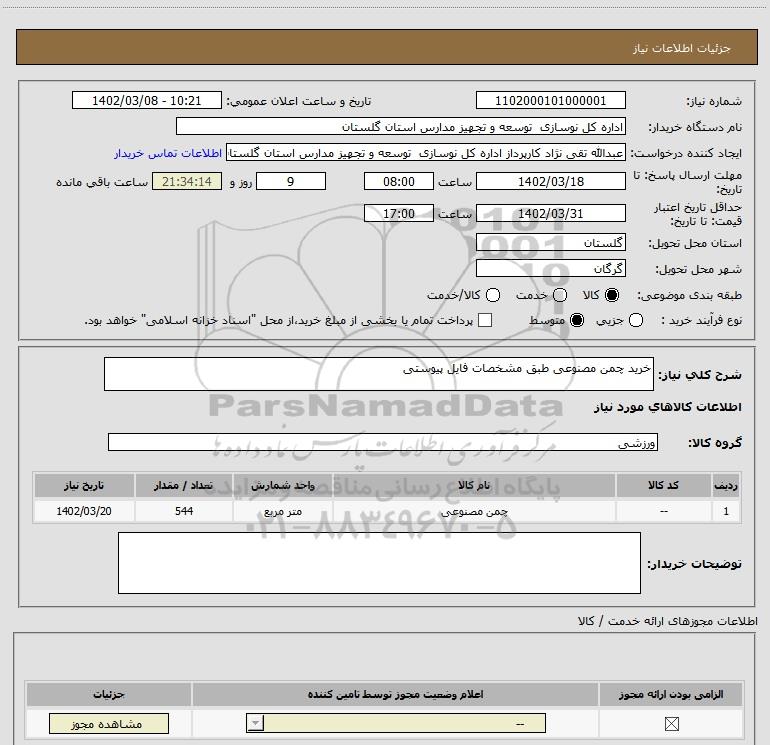Click the جزئیات column header
Image resolution: width=770 pixels, height=745 pixels.
109,694
